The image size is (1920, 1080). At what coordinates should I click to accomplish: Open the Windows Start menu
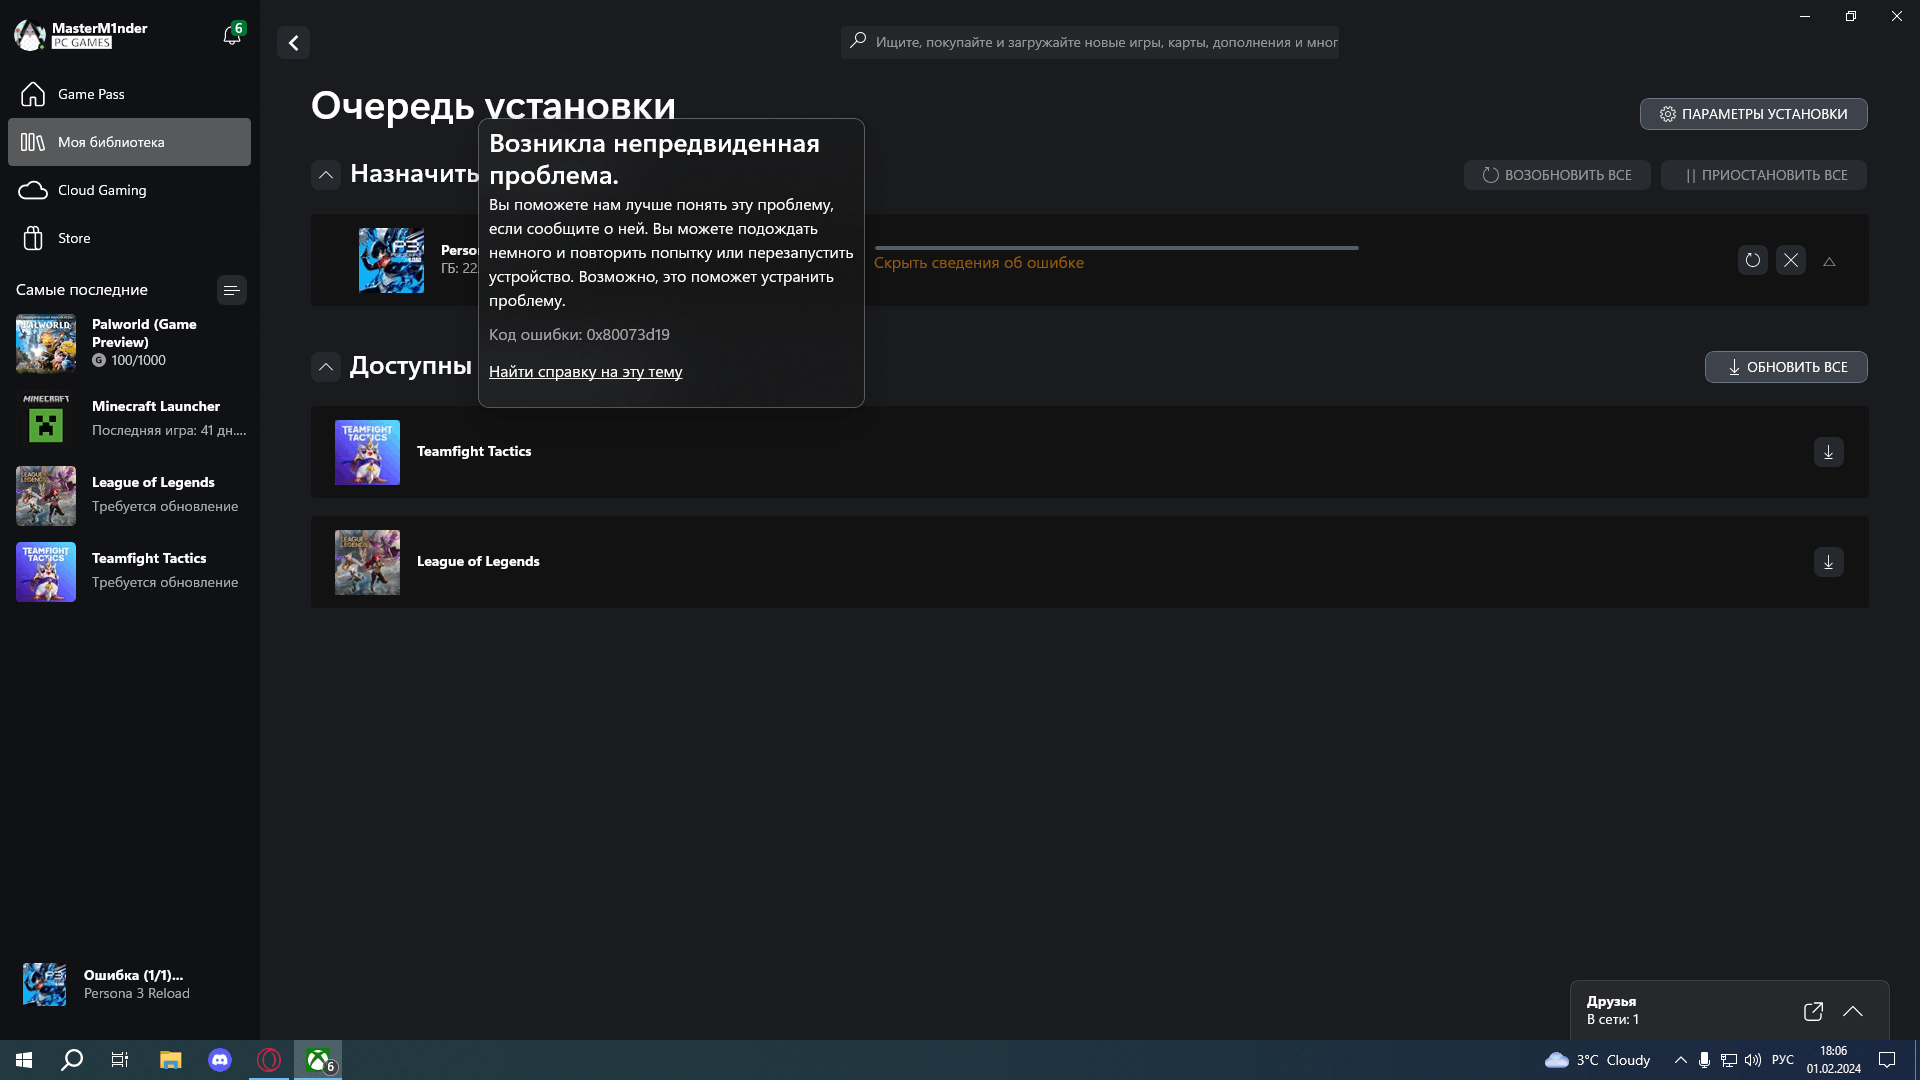pos(24,1060)
